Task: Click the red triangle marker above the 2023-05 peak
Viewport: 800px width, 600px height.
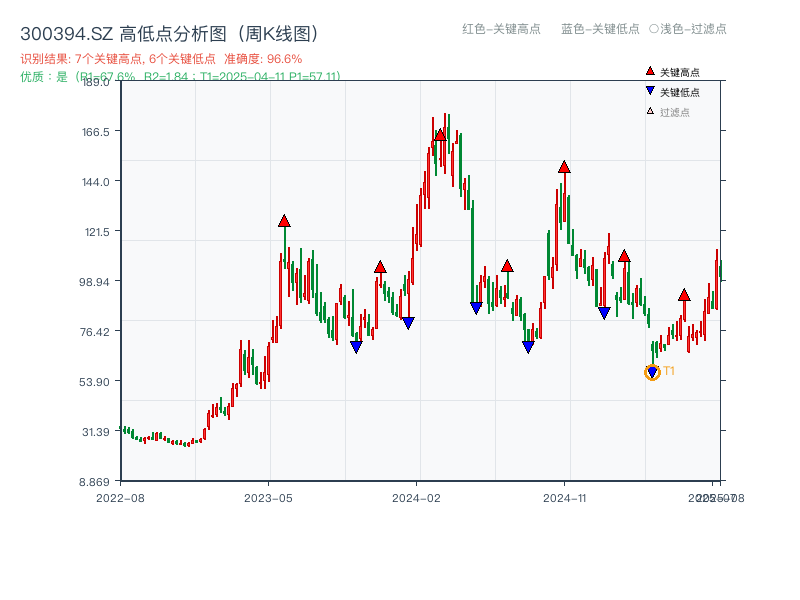Action: 286,220
